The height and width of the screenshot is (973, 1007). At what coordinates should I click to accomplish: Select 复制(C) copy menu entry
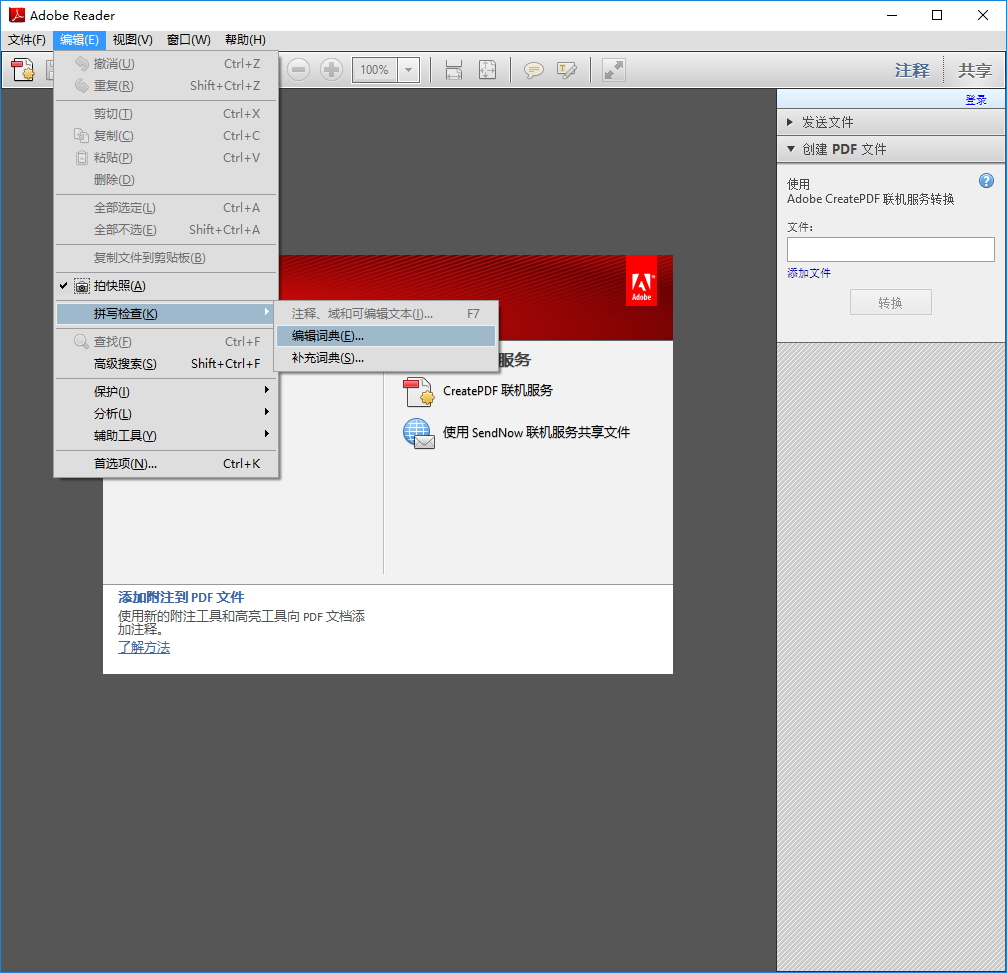coord(166,136)
